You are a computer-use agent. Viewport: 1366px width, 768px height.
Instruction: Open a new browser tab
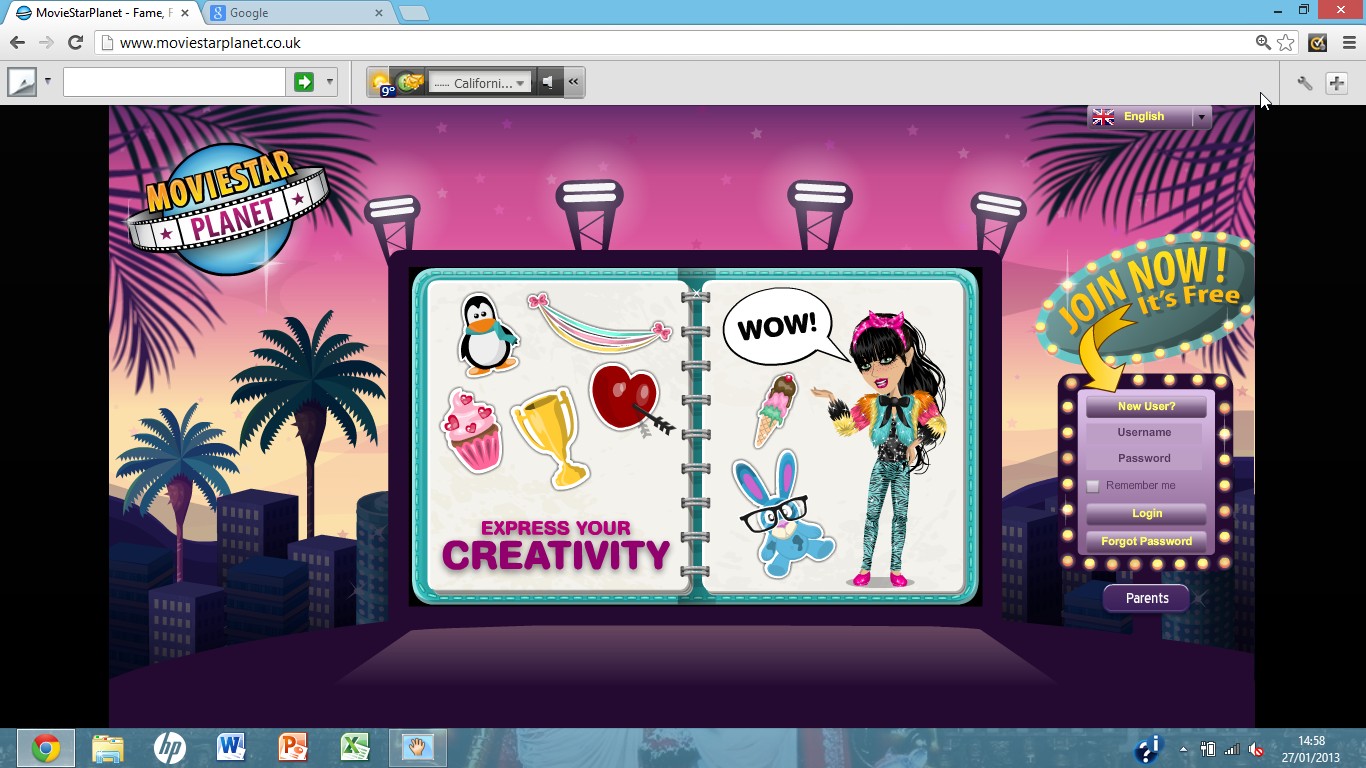(414, 13)
